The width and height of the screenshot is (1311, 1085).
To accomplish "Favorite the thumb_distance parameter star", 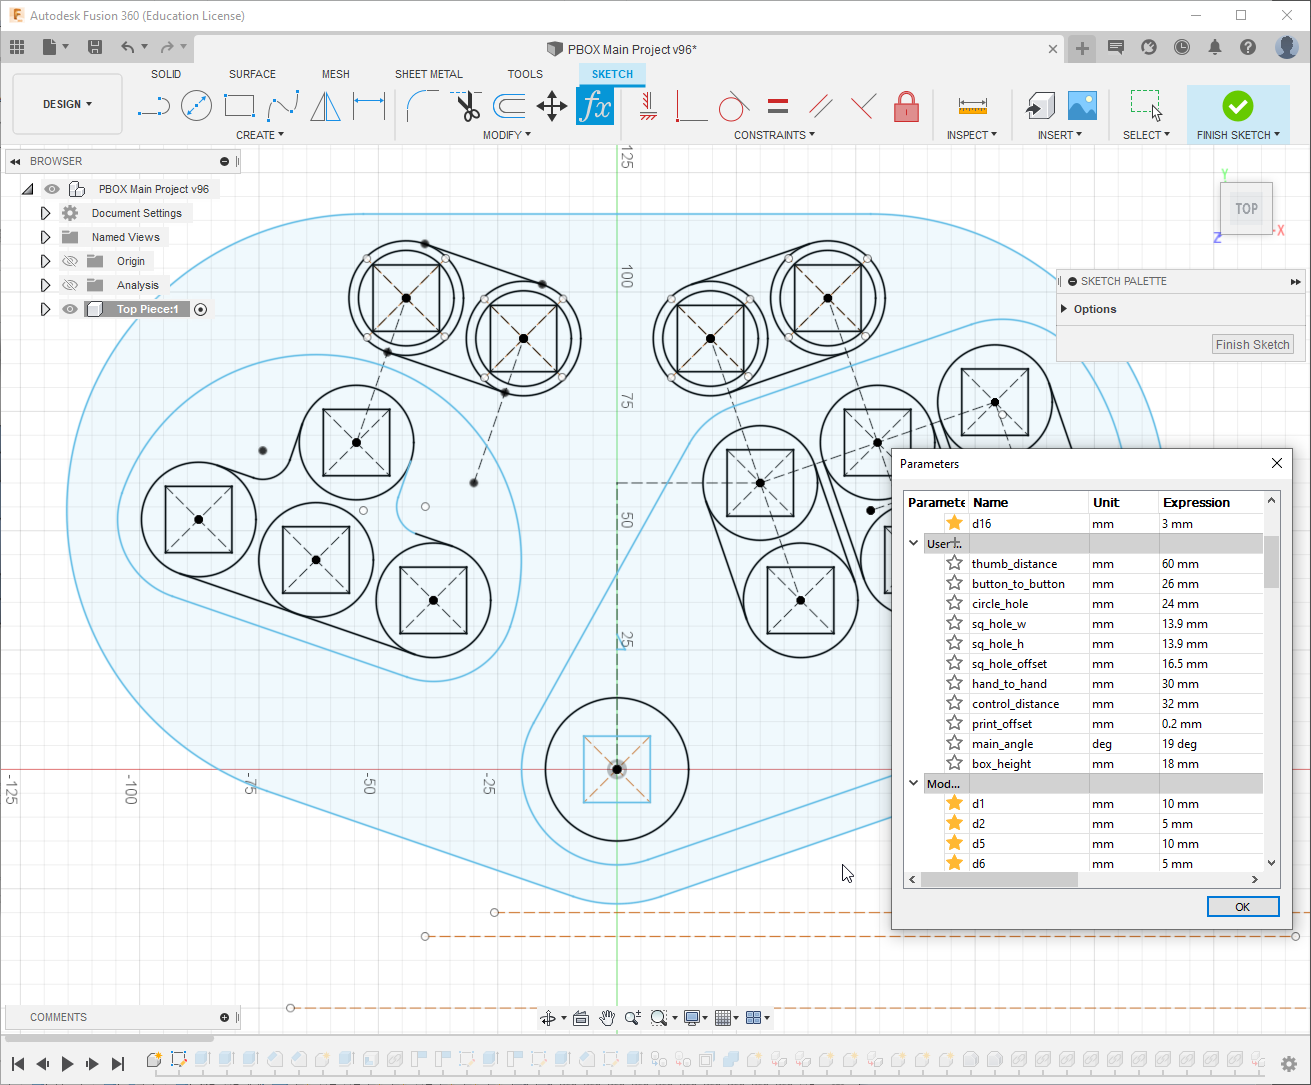I will point(953,562).
